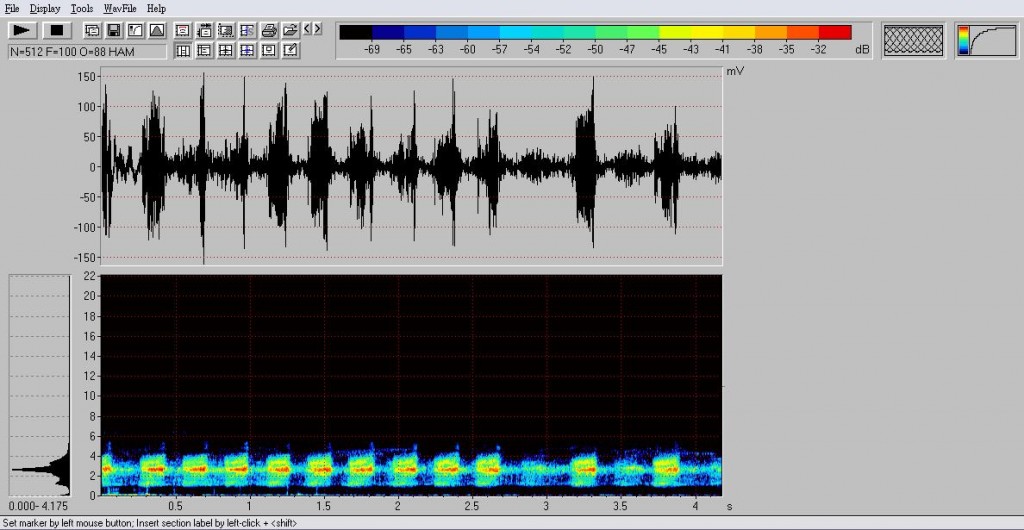This screenshot has width=1024, height=530.
Task: Click the Play button
Action: [x=22, y=30]
